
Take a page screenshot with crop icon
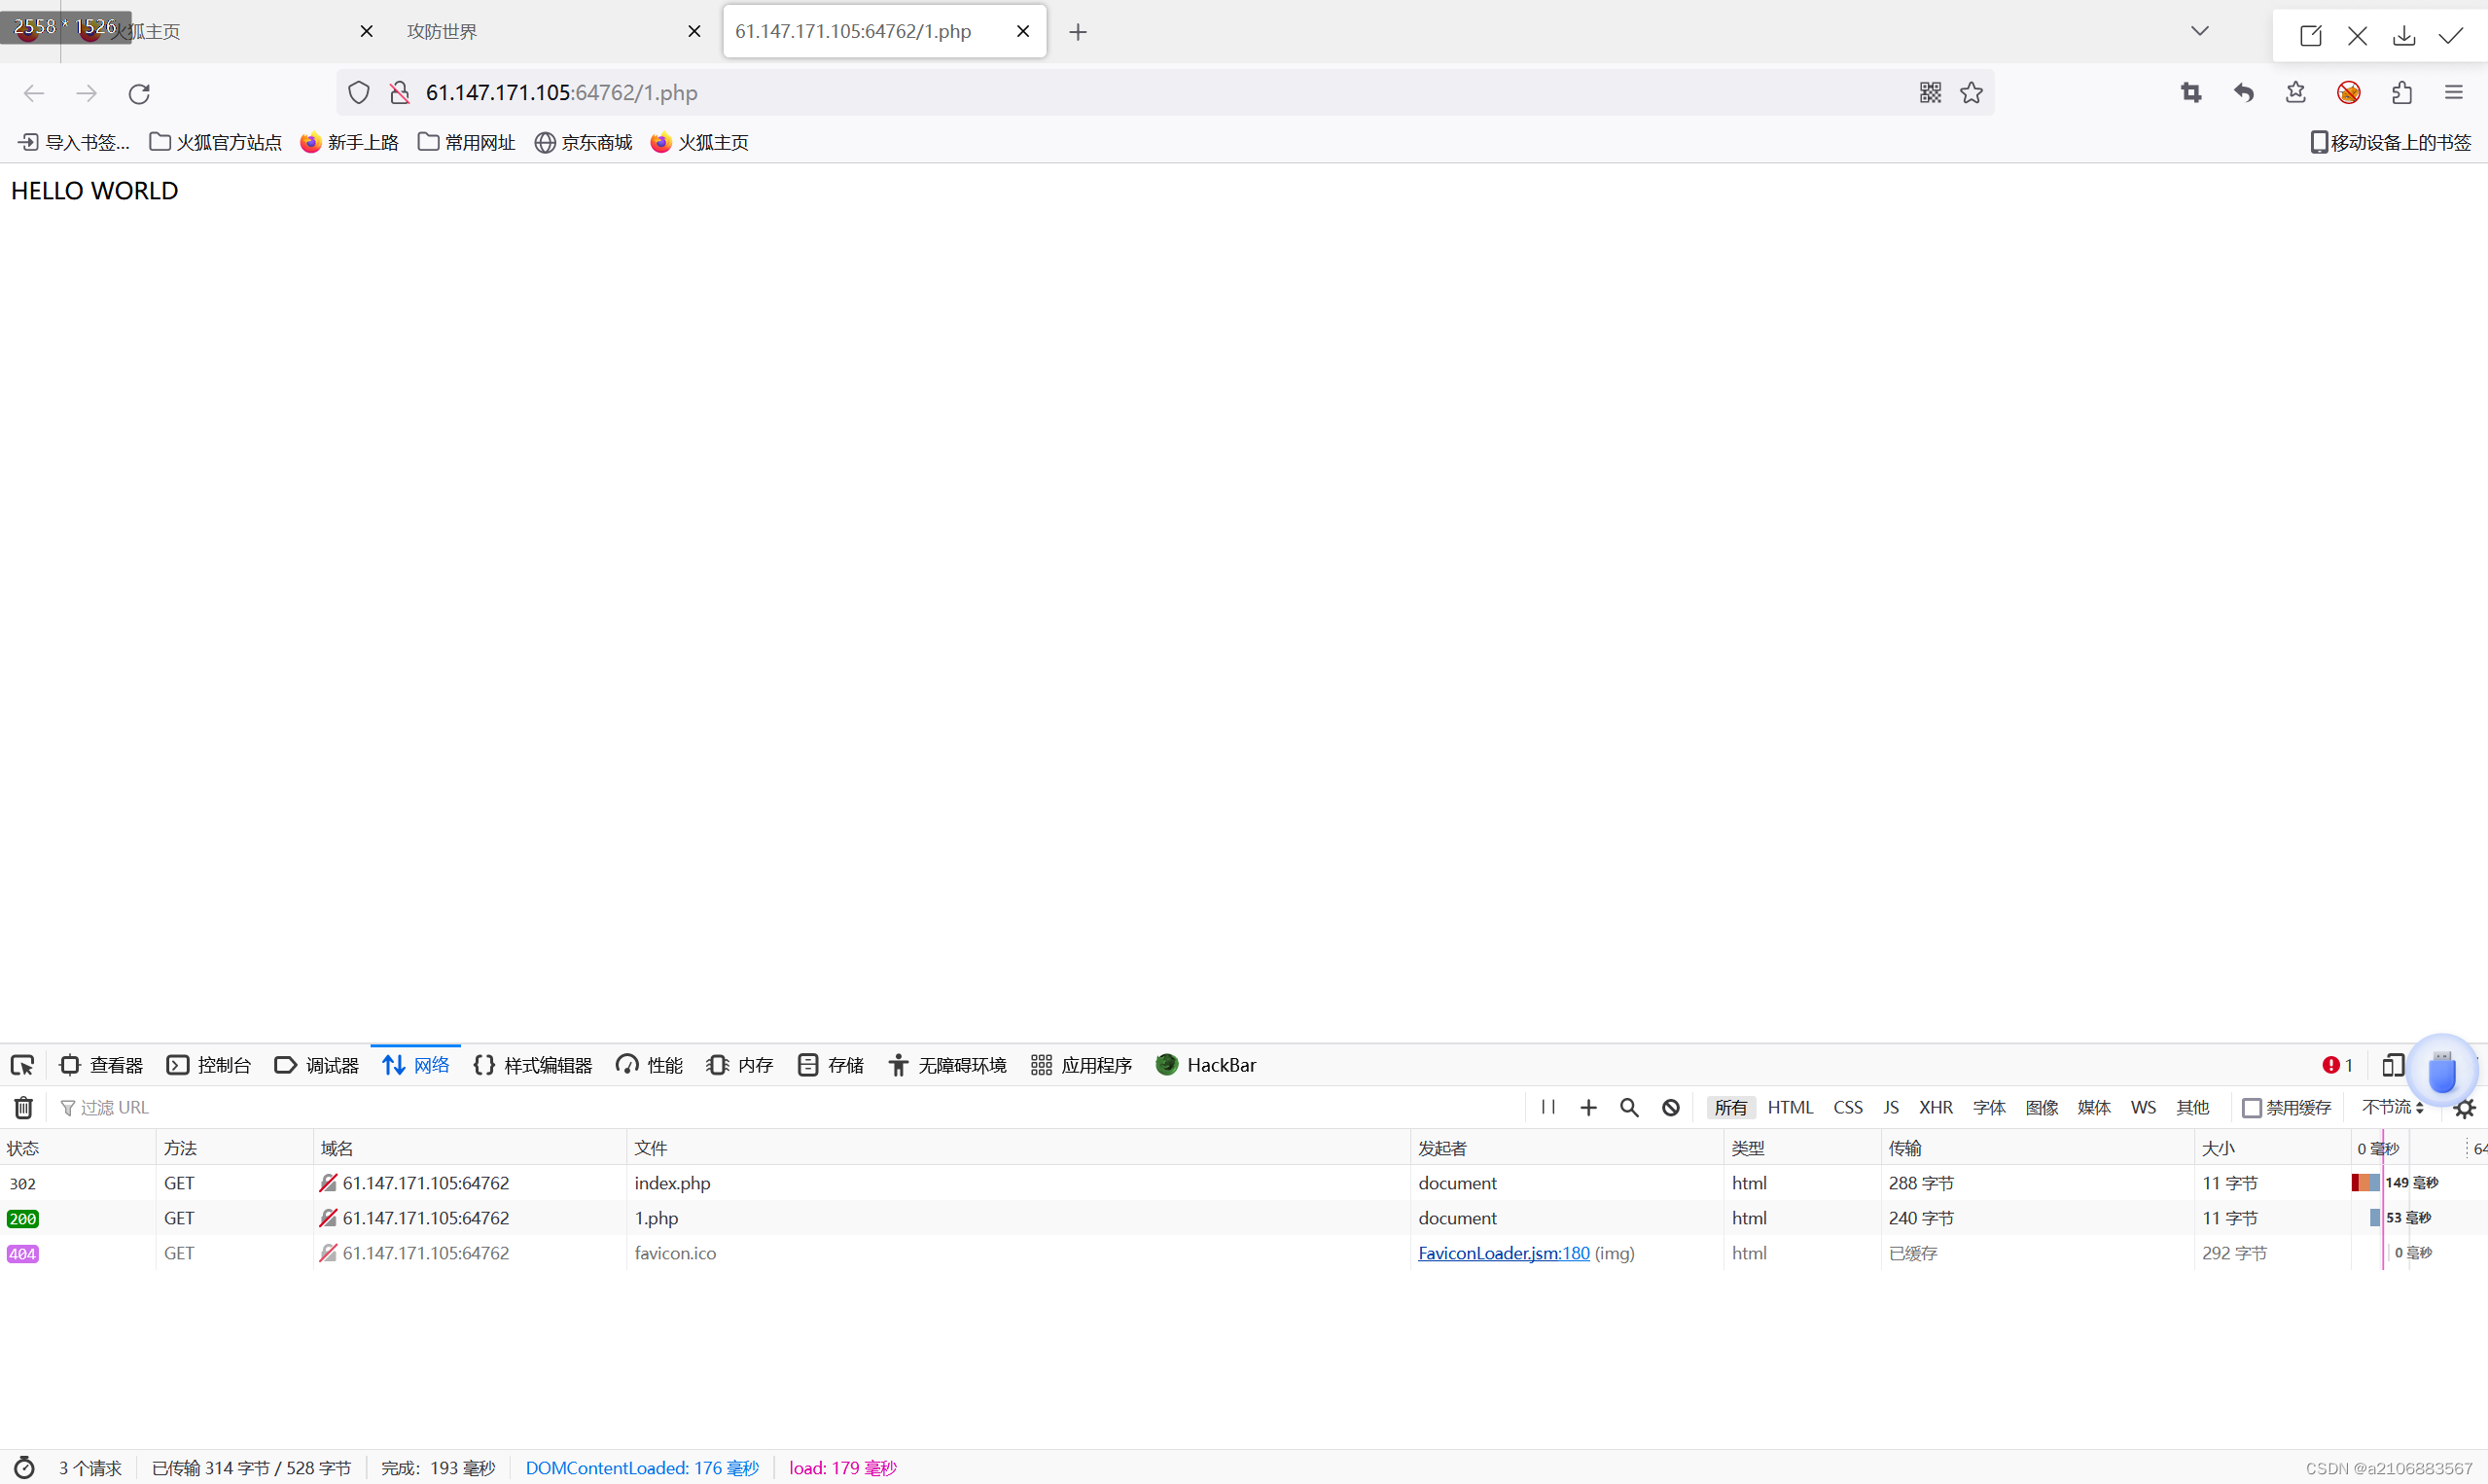(2191, 92)
